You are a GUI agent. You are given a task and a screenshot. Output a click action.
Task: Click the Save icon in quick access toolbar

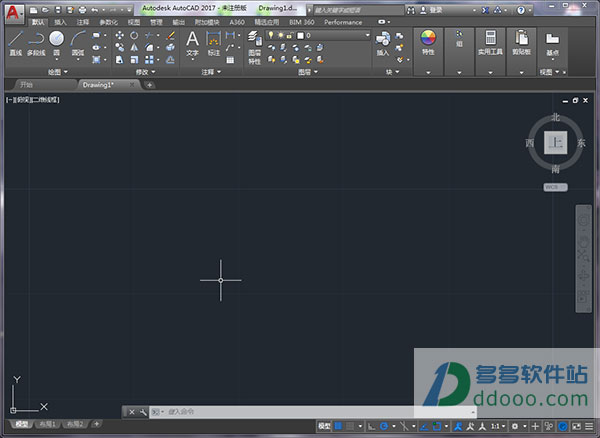pyautogui.click(x=58, y=10)
